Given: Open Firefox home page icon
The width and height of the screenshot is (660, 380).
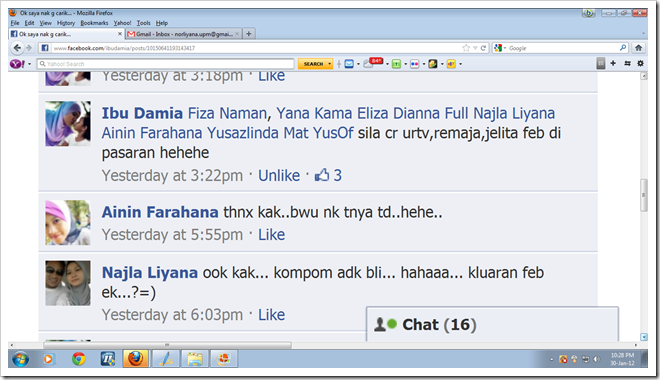Looking at the screenshot, I should point(638,48).
